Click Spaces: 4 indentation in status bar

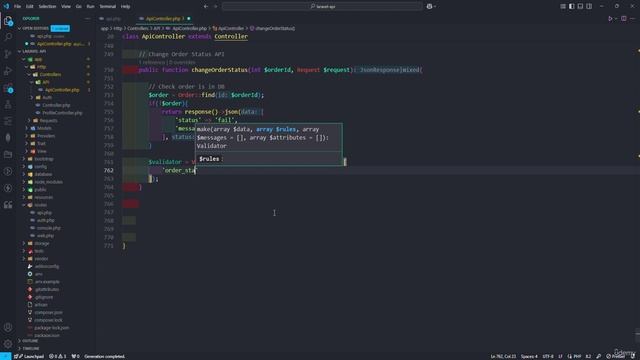[x=529, y=356]
